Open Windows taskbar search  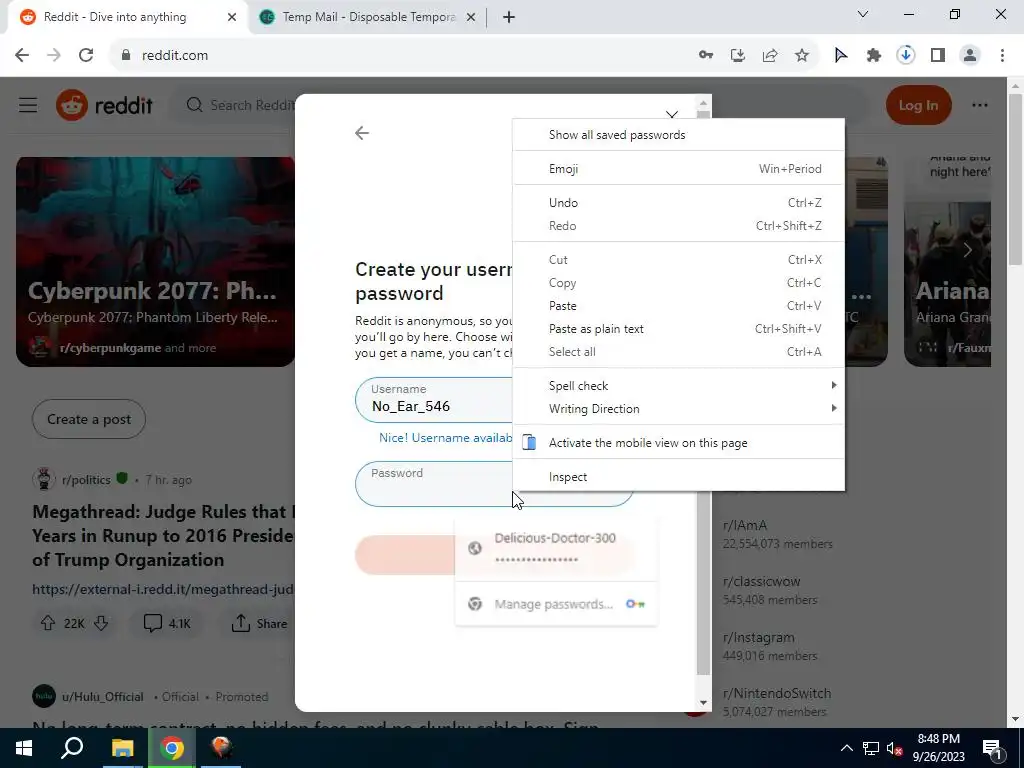coord(72,748)
